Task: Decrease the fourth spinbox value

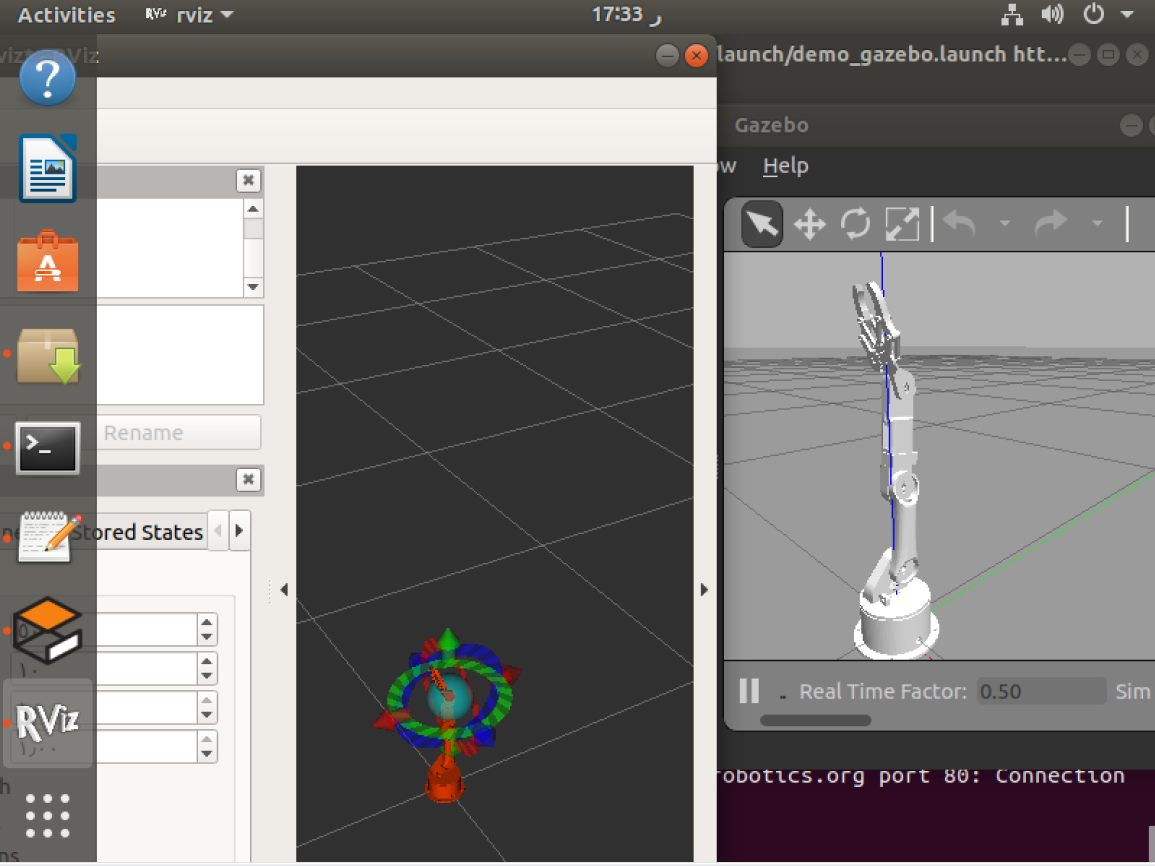Action: (x=207, y=754)
